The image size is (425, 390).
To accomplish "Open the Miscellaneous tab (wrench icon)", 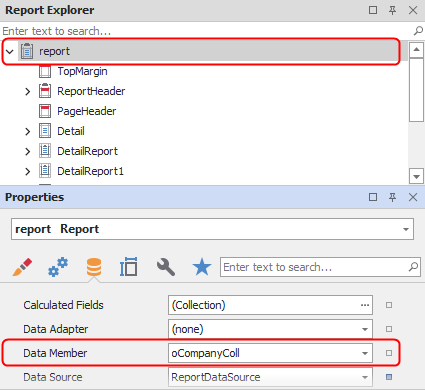I will pos(166,267).
